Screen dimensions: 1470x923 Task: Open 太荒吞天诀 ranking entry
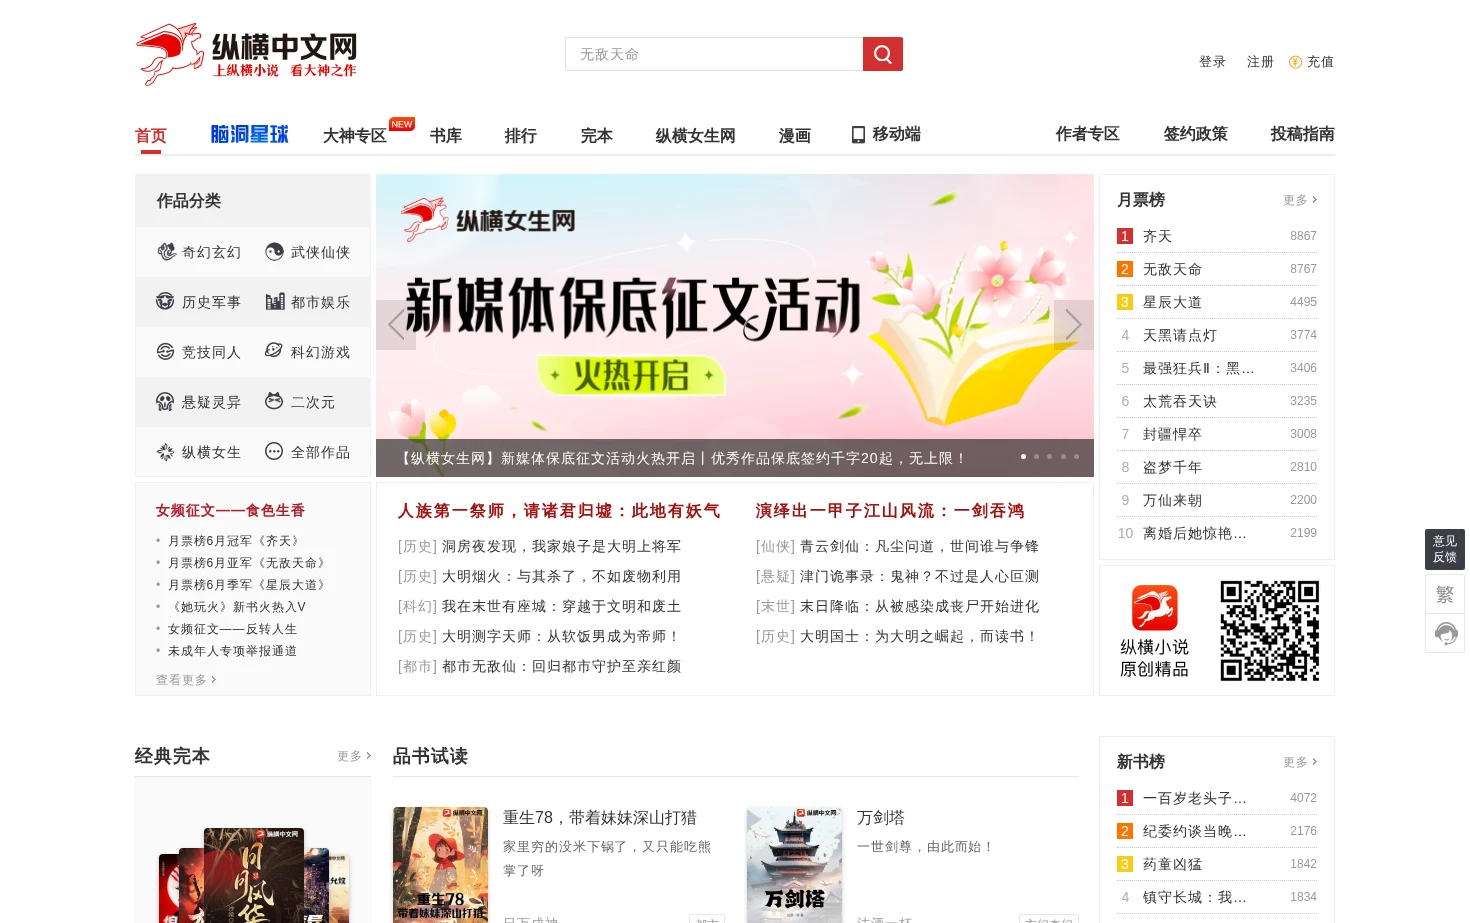[1180, 401]
